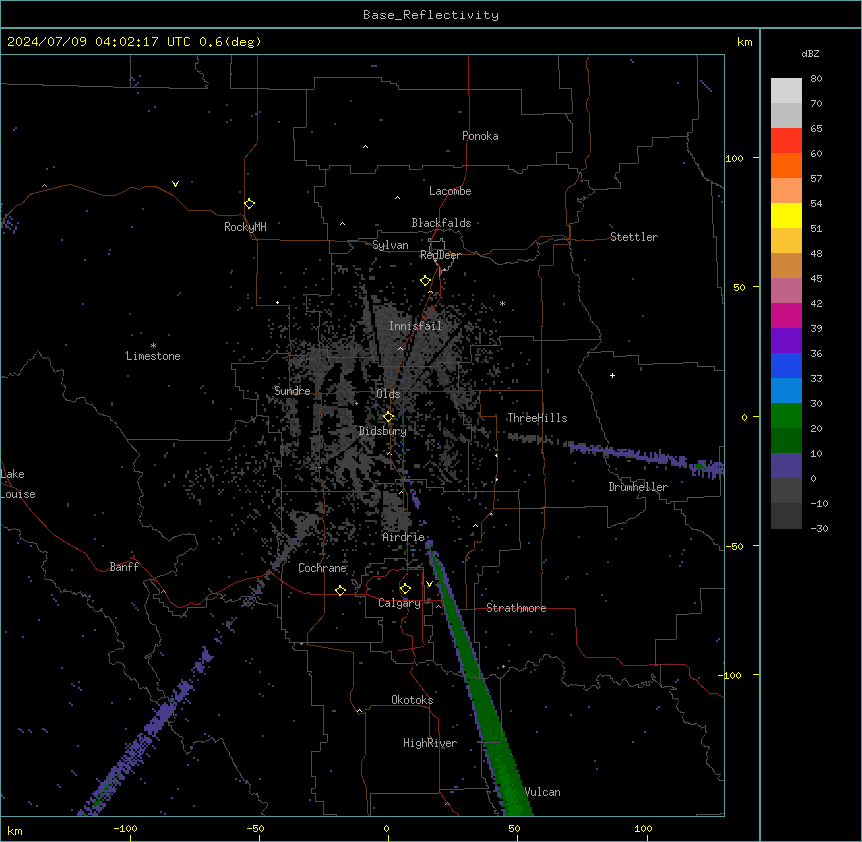Click the Olds label
Screen dimensions: 862x842
[388, 394]
